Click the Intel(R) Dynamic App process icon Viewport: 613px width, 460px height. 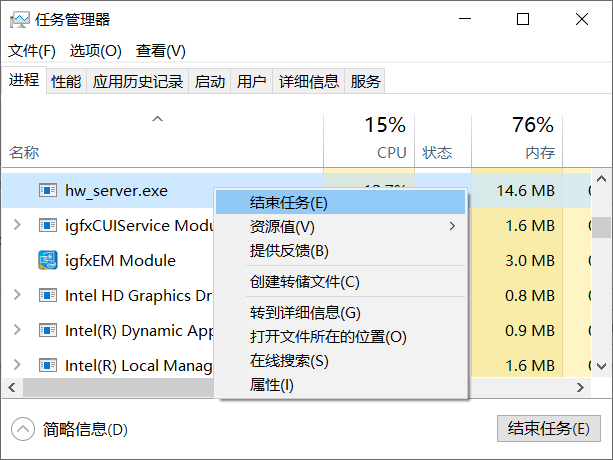click(47, 330)
